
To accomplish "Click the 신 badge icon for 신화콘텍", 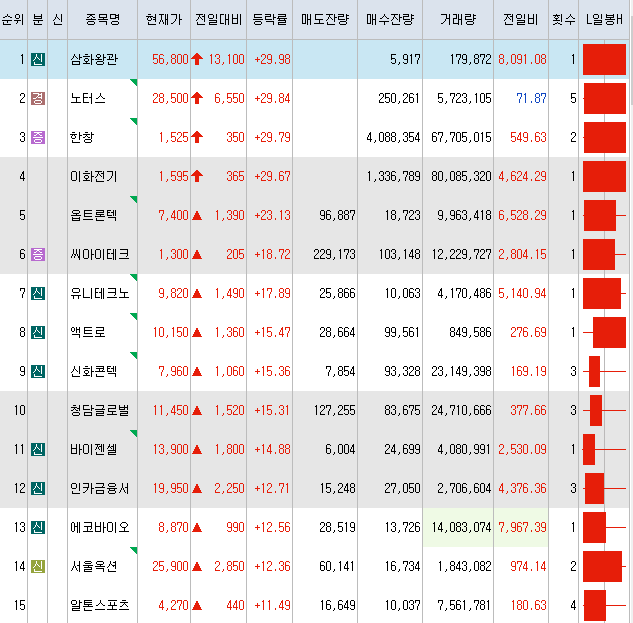I will 38,371.
